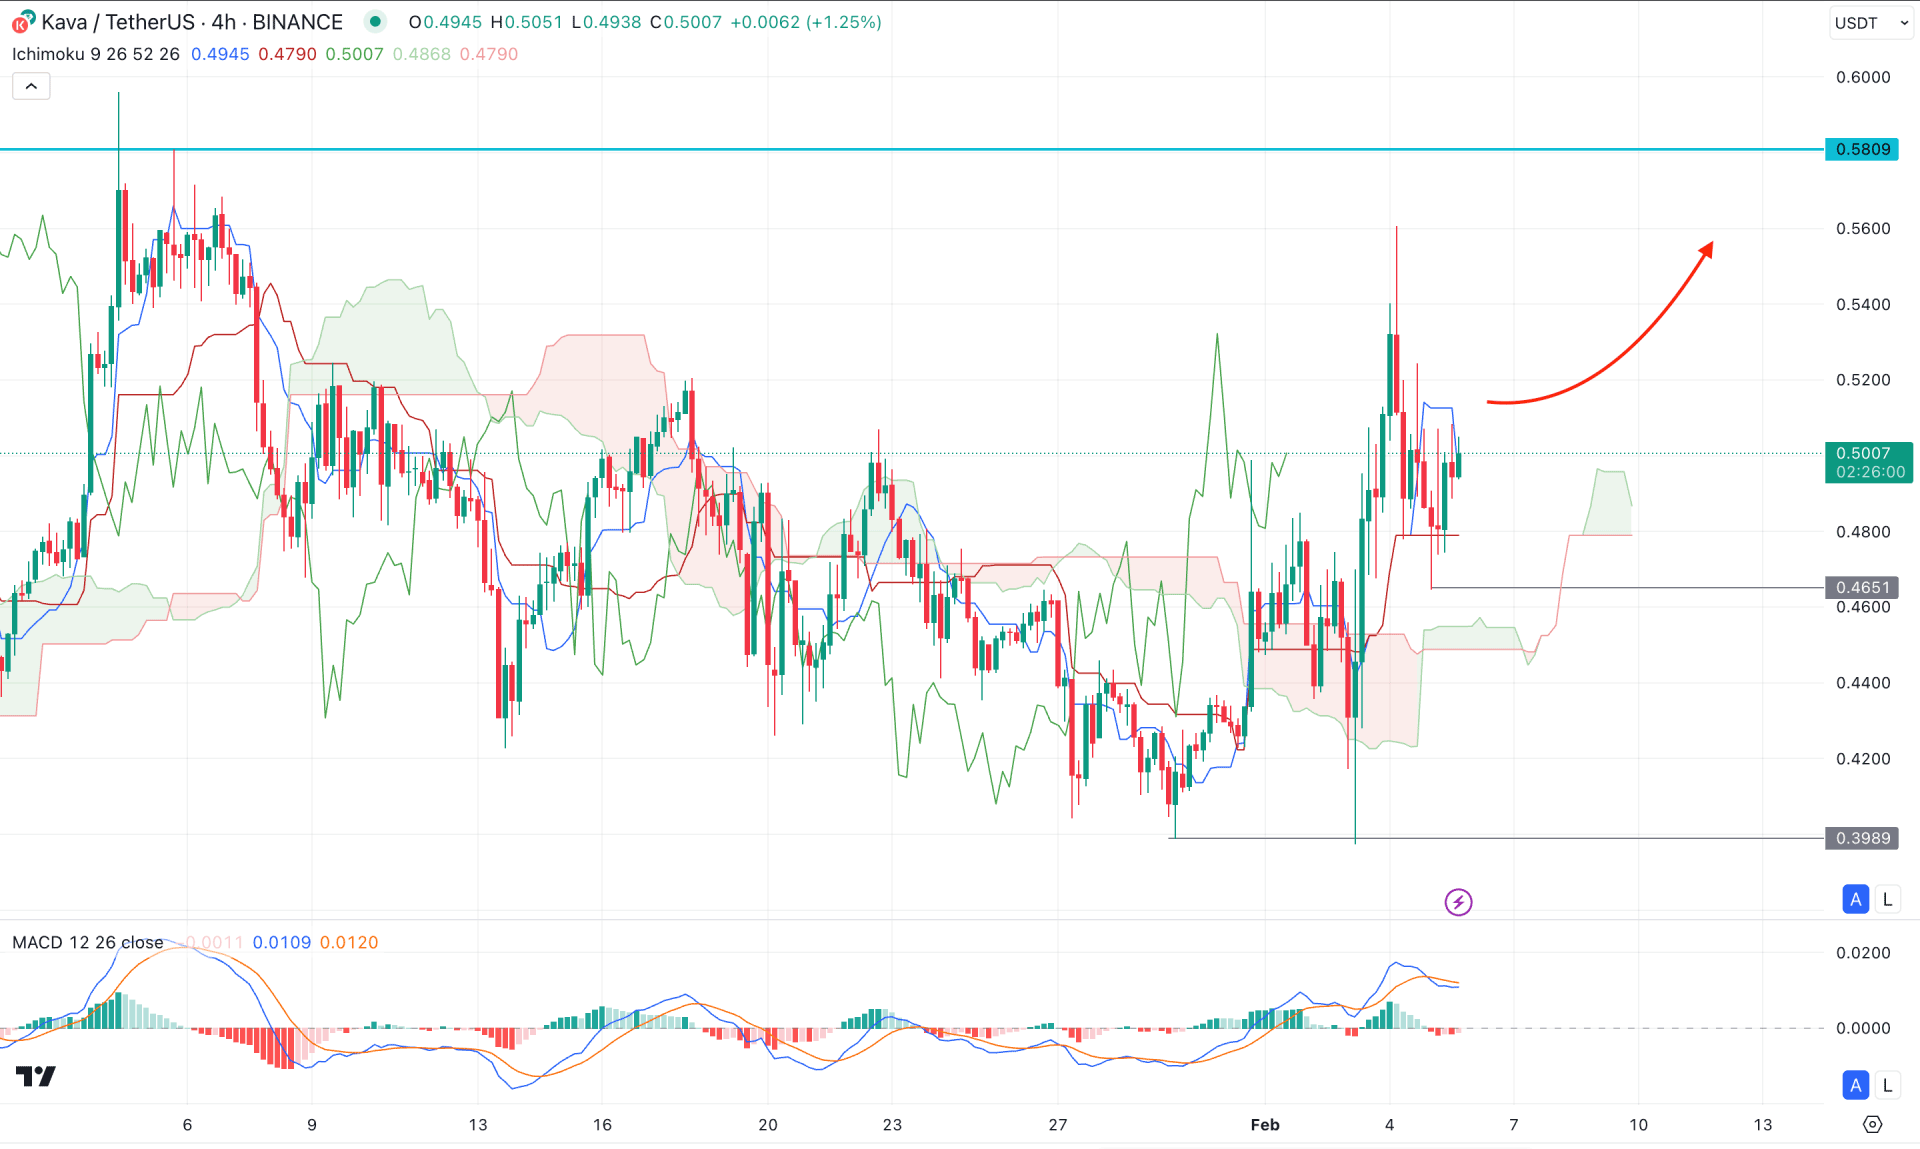Open the USDT currency dropdown
The width and height of the screenshot is (1920, 1149).
coord(1871,22)
